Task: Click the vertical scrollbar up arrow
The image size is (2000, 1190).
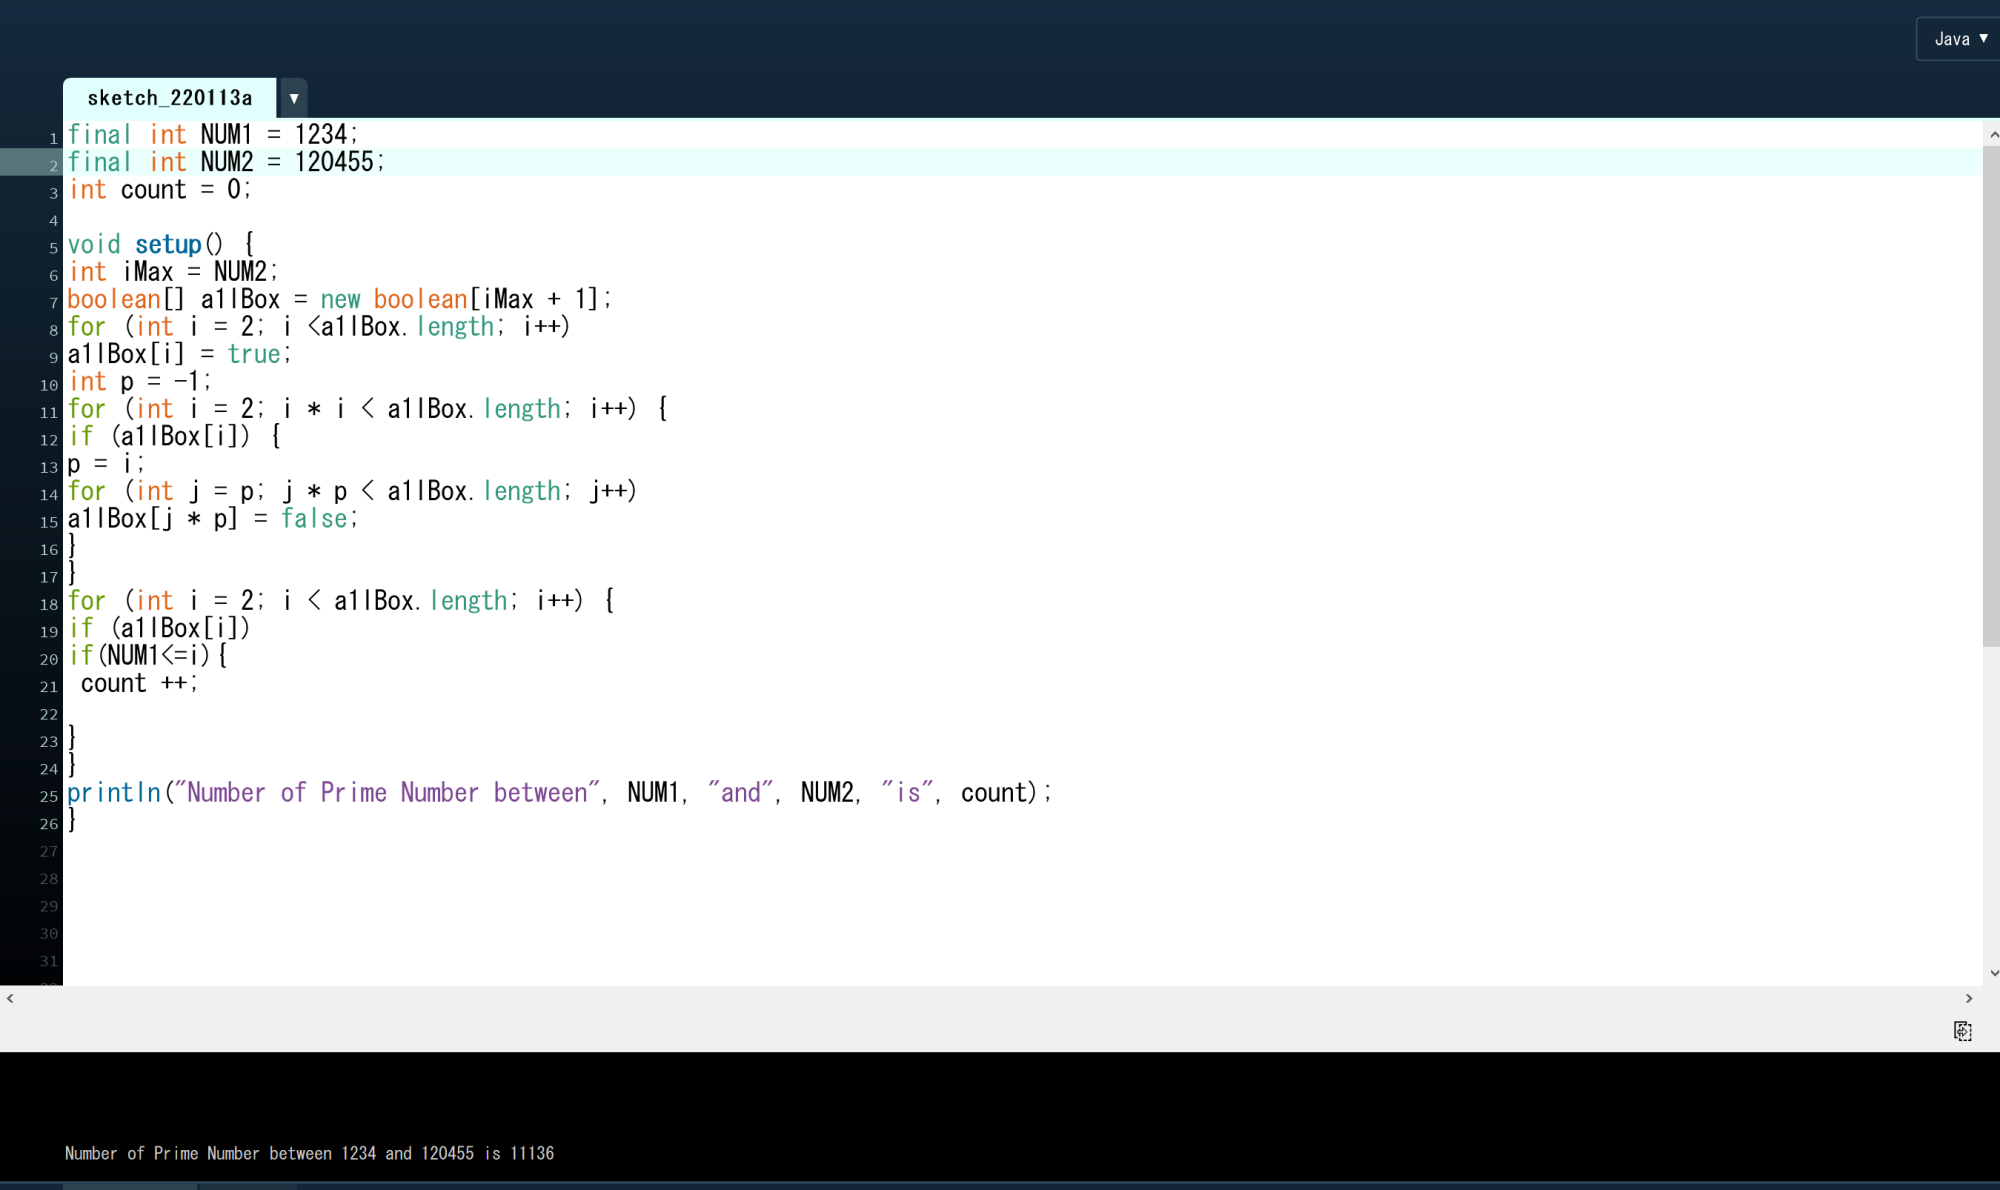Action: click(1992, 134)
